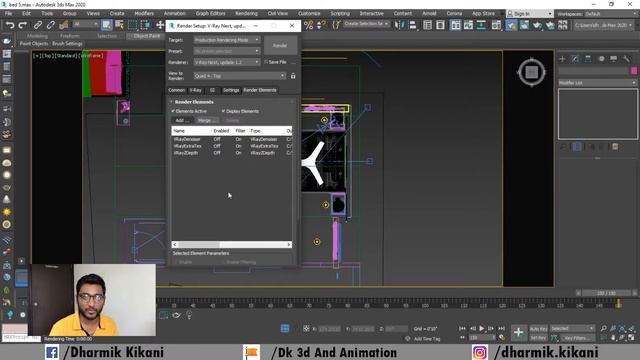Toggle the View to Render lock
Viewport: 640px width, 360px height.
point(293,76)
